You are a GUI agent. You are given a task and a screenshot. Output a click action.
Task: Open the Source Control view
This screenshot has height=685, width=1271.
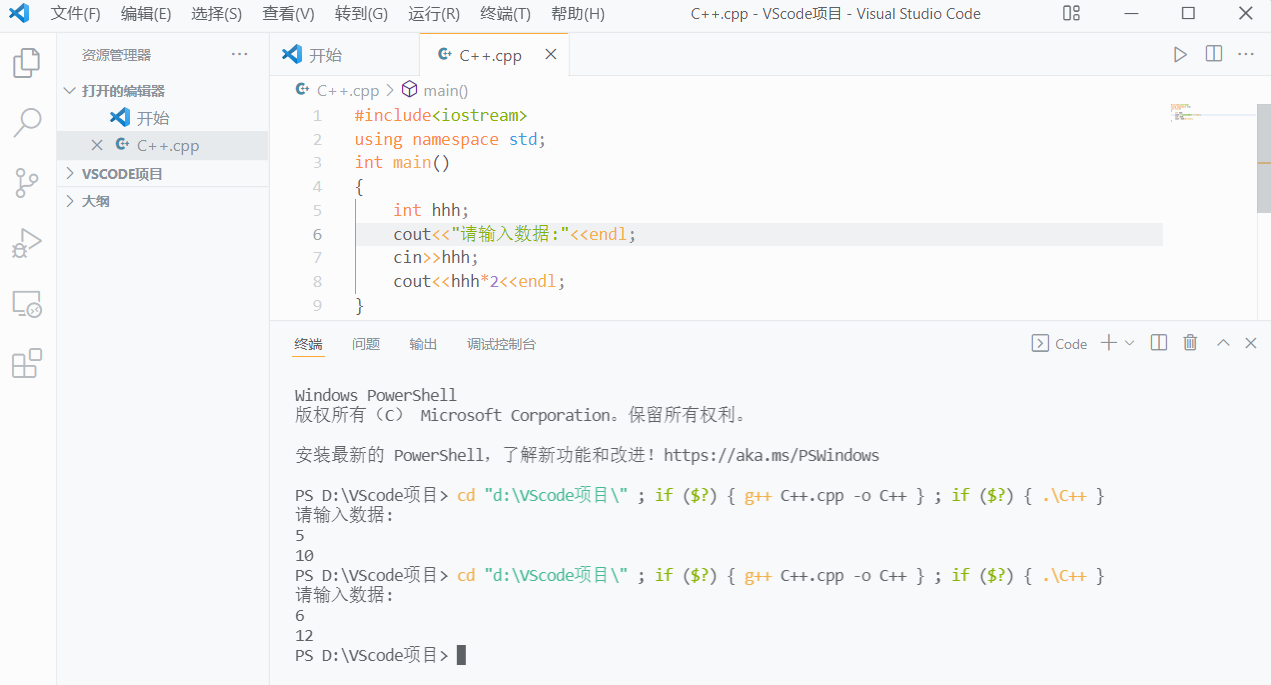pyautogui.click(x=27, y=182)
